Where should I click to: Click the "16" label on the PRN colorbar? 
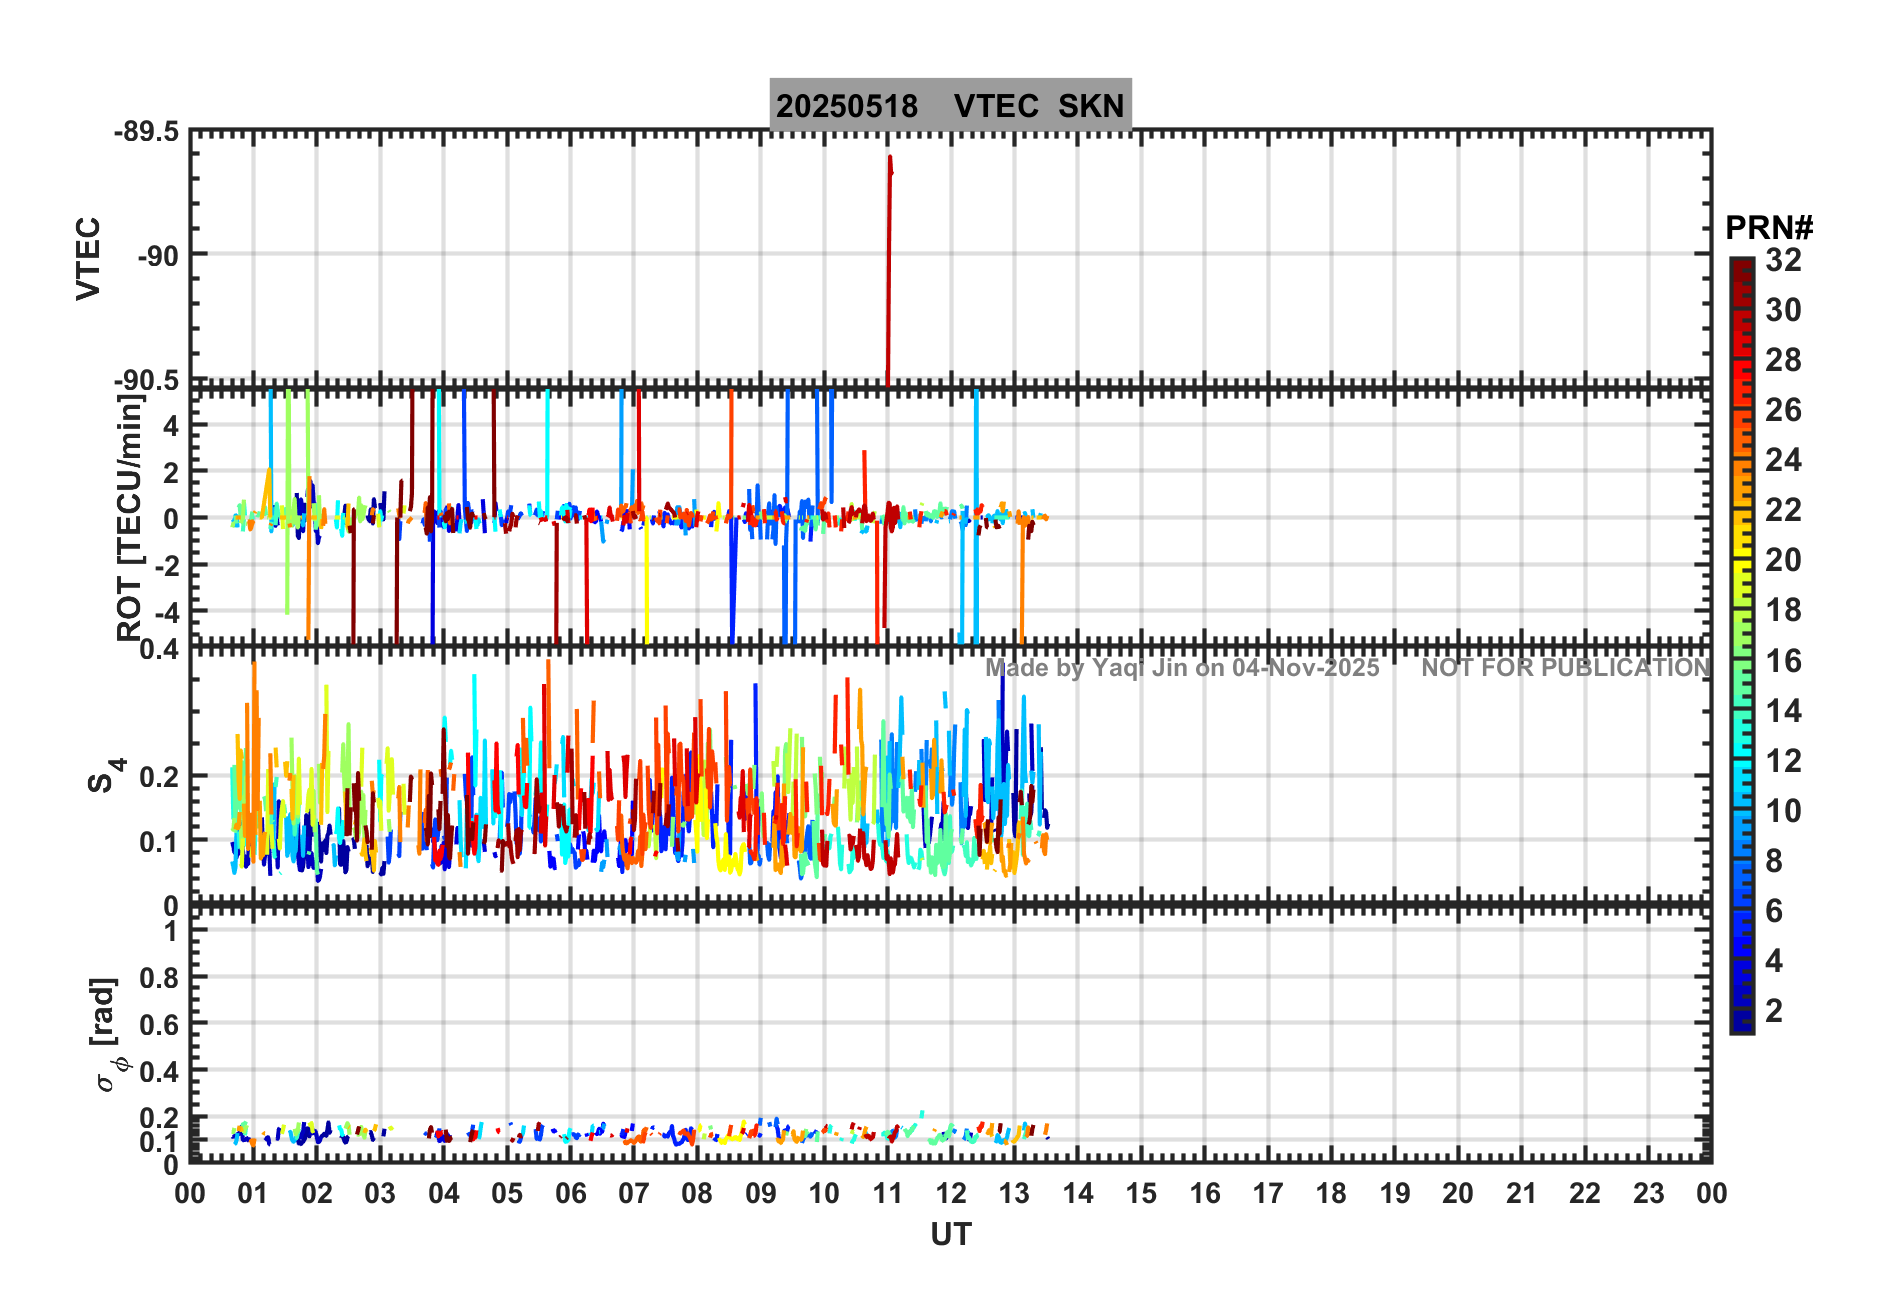pos(1783,661)
